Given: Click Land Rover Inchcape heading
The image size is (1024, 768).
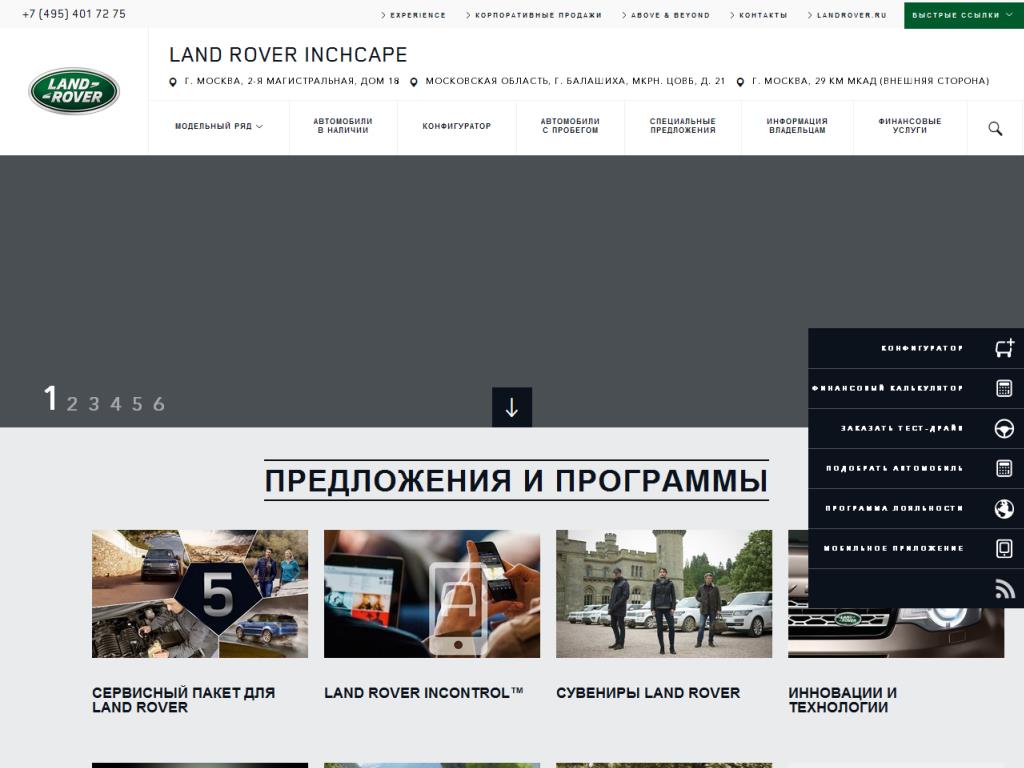Looking at the screenshot, I should pos(288,55).
